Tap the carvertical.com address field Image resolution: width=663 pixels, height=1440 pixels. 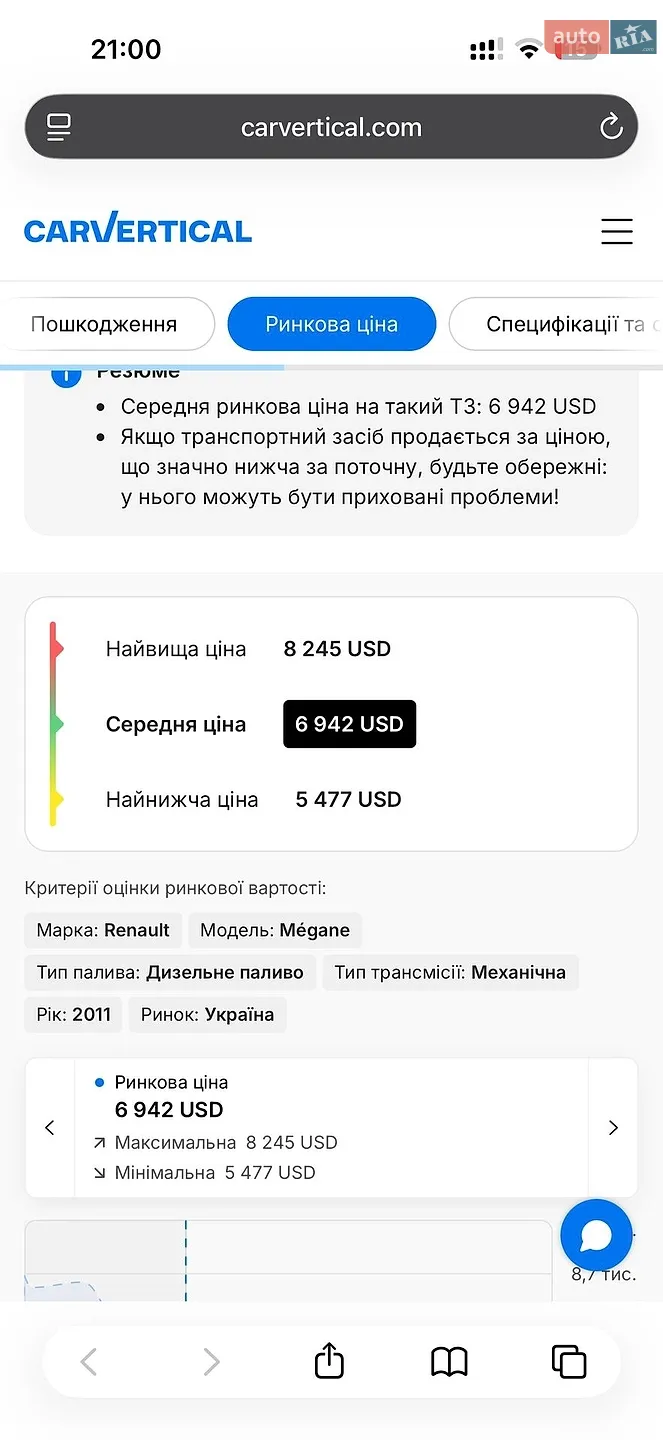point(331,127)
